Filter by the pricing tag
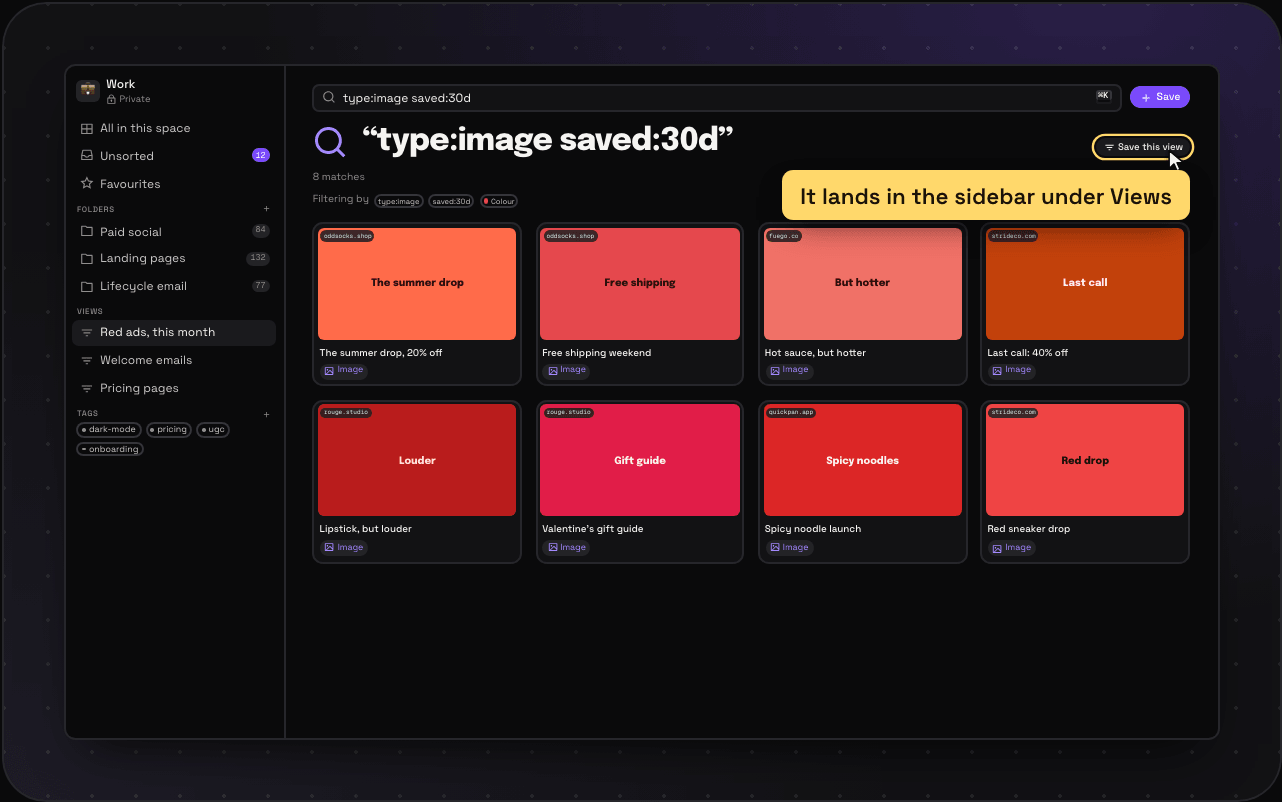The width and height of the screenshot is (1282, 802). (x=169, y=430)
